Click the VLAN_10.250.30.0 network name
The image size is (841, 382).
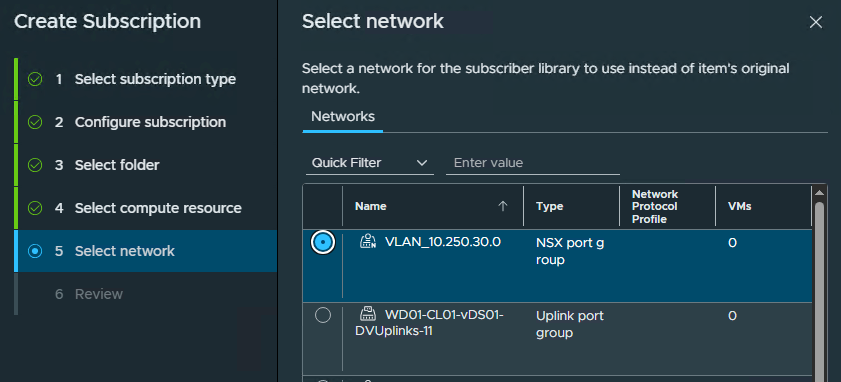tap(442, 242)
